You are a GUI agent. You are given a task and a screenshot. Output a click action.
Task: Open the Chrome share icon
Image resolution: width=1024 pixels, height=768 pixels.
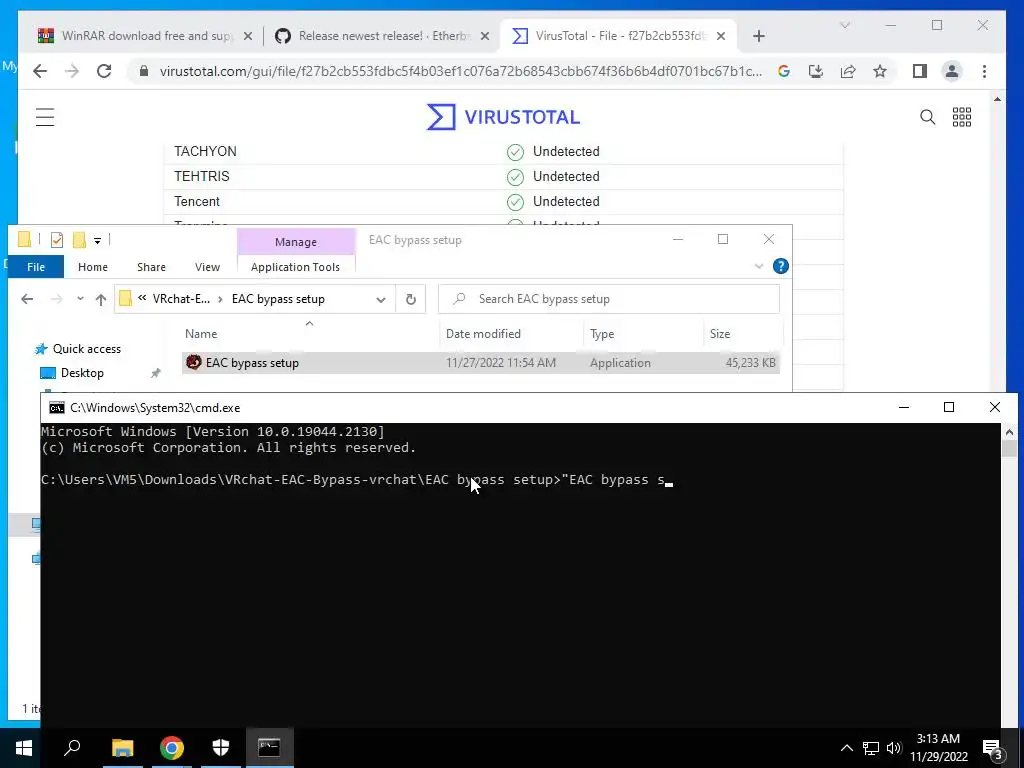pos(848,71)
